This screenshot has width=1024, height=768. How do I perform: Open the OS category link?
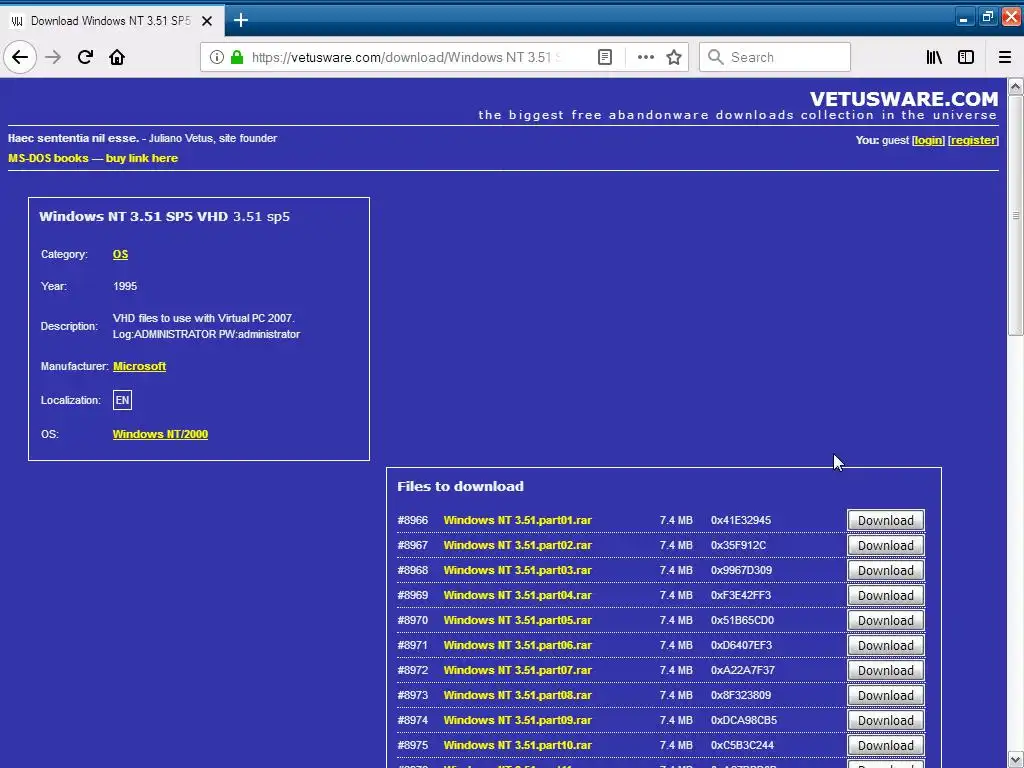(x=120, y=254)
